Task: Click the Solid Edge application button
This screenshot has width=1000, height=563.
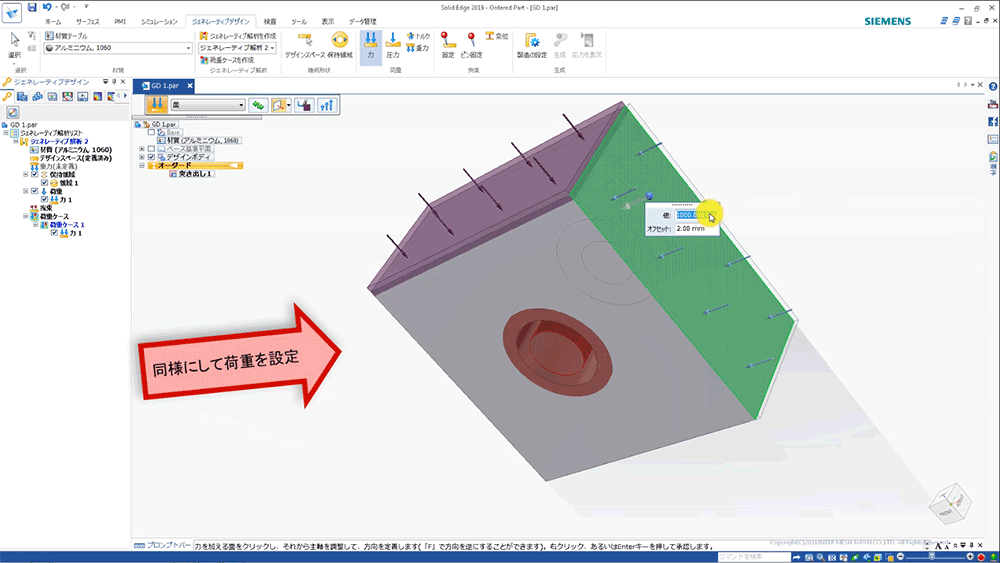Action: (x=11, y=13)
